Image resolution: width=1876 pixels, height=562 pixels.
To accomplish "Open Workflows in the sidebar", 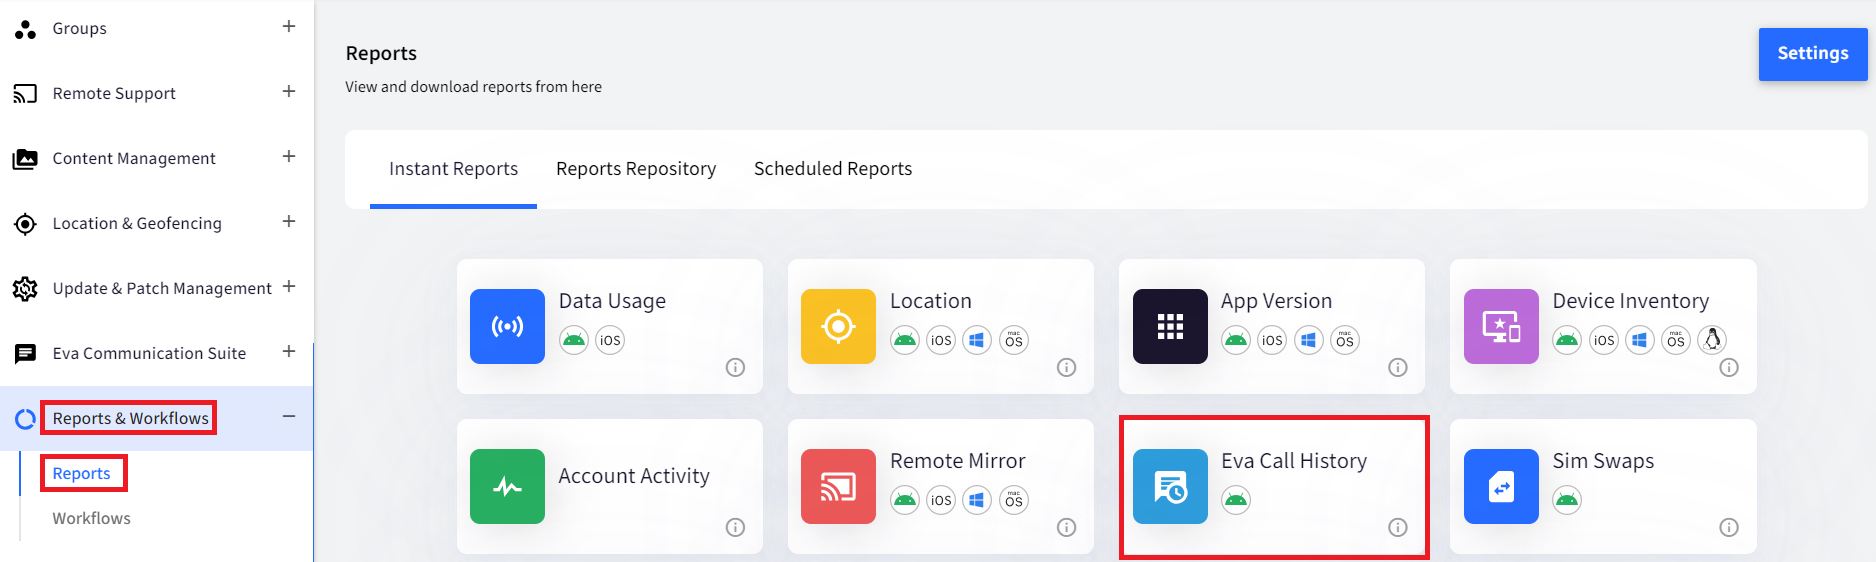I will [x=92, y=518].
